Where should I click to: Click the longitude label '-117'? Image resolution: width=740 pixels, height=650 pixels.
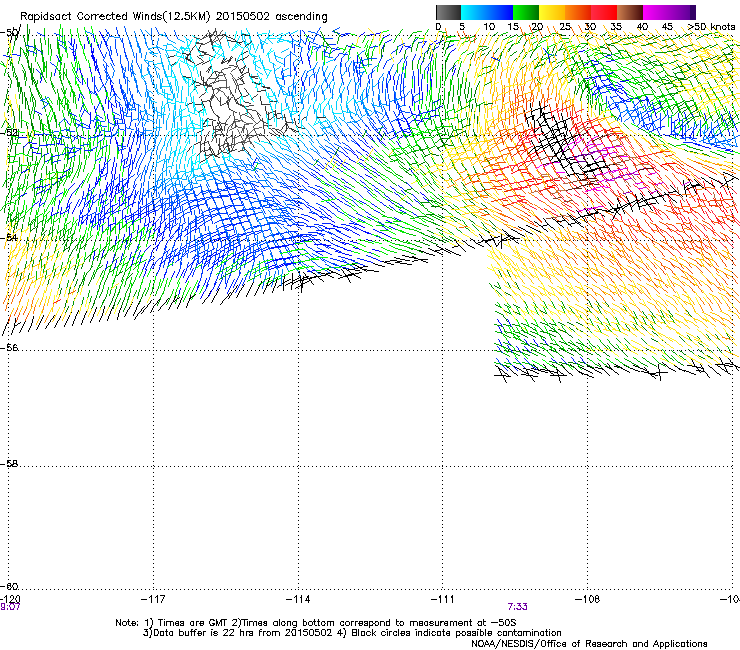click(x=153, y=599)
